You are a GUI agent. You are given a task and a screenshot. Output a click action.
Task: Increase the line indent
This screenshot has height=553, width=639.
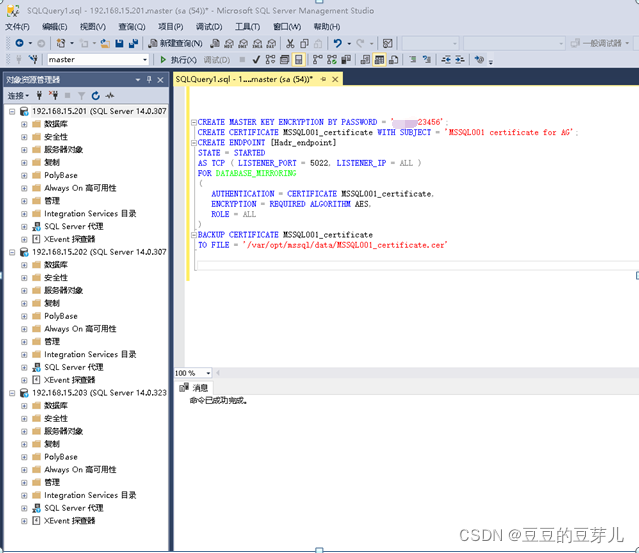tap(460, 59)
